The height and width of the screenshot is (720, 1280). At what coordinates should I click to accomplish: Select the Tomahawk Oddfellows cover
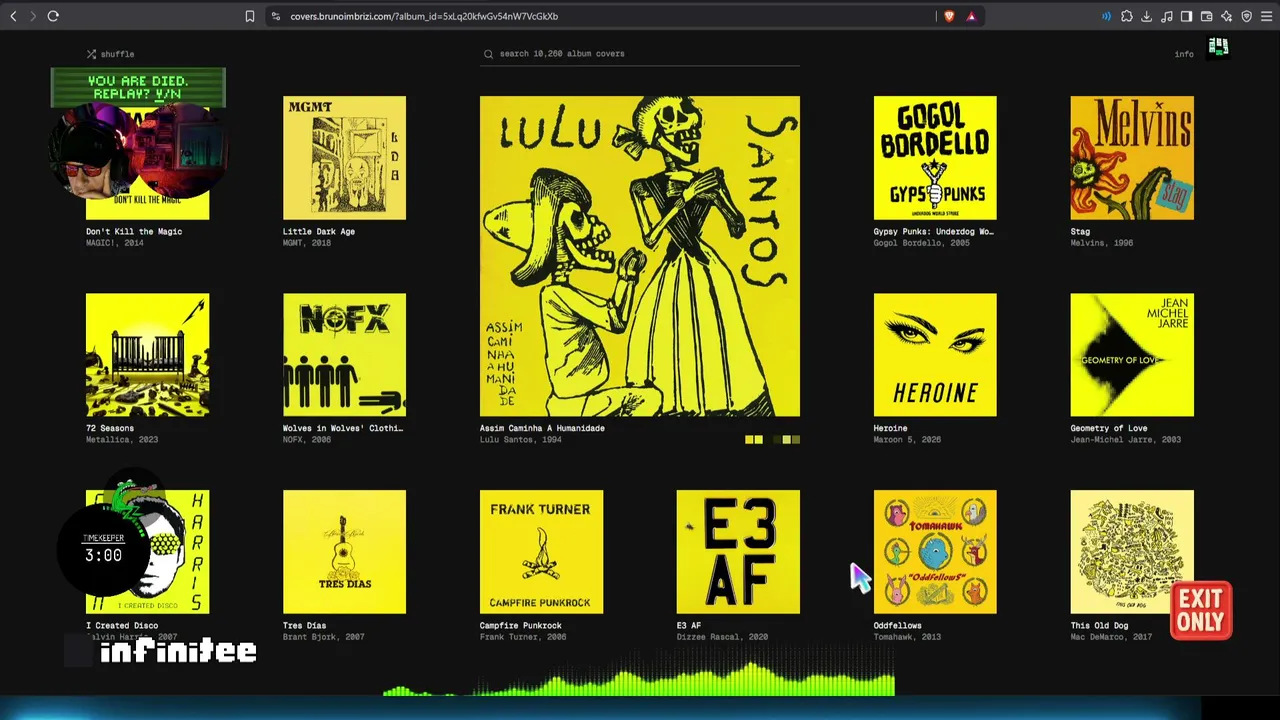pyautogui.click(x=935, y=552)
